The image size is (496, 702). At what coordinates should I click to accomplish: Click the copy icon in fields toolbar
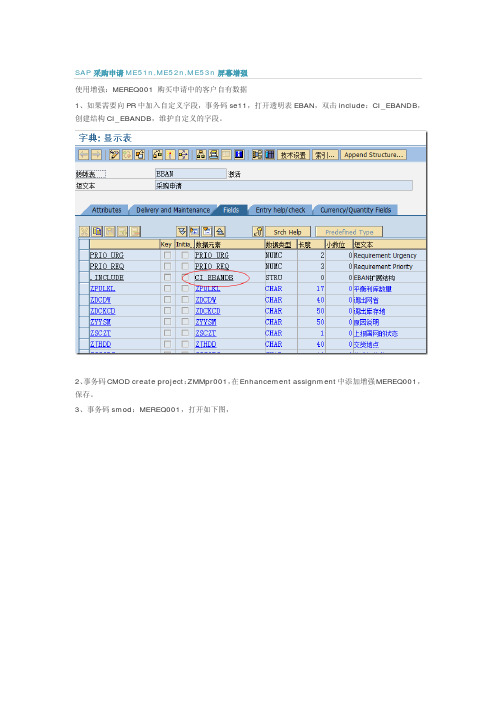coord(97,232)
